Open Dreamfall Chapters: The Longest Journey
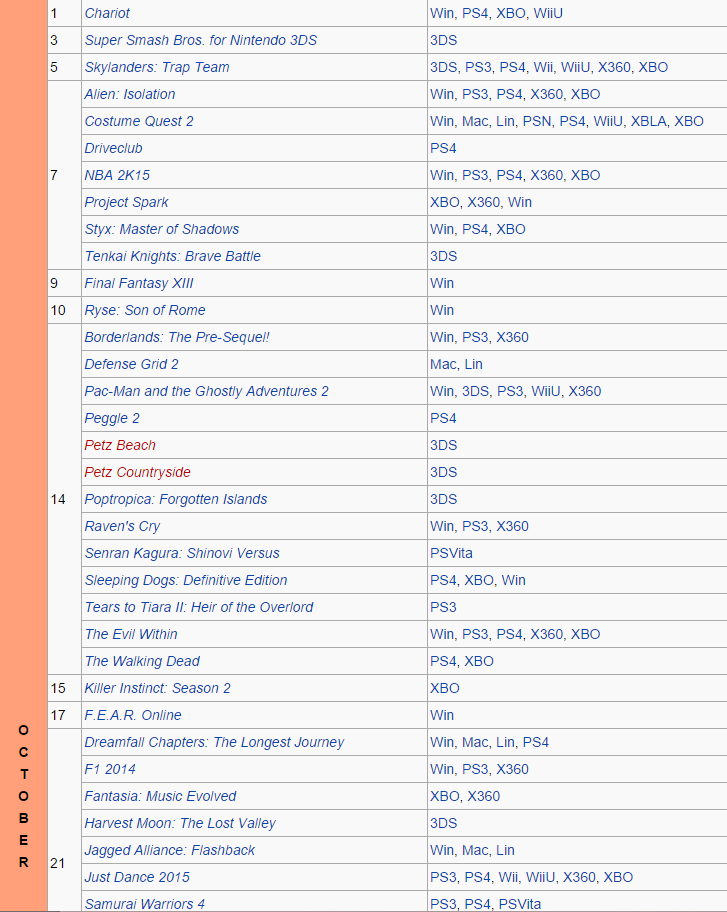The image size is (727, 912). click(x=213, y=742)
